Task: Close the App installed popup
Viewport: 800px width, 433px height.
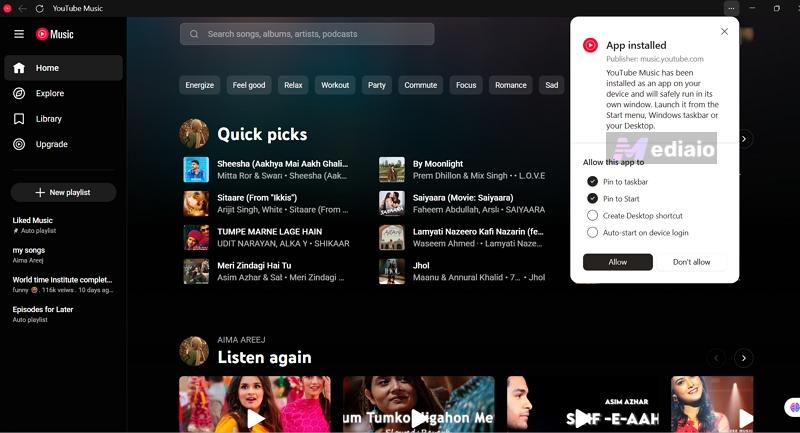Action: [724, 32]
